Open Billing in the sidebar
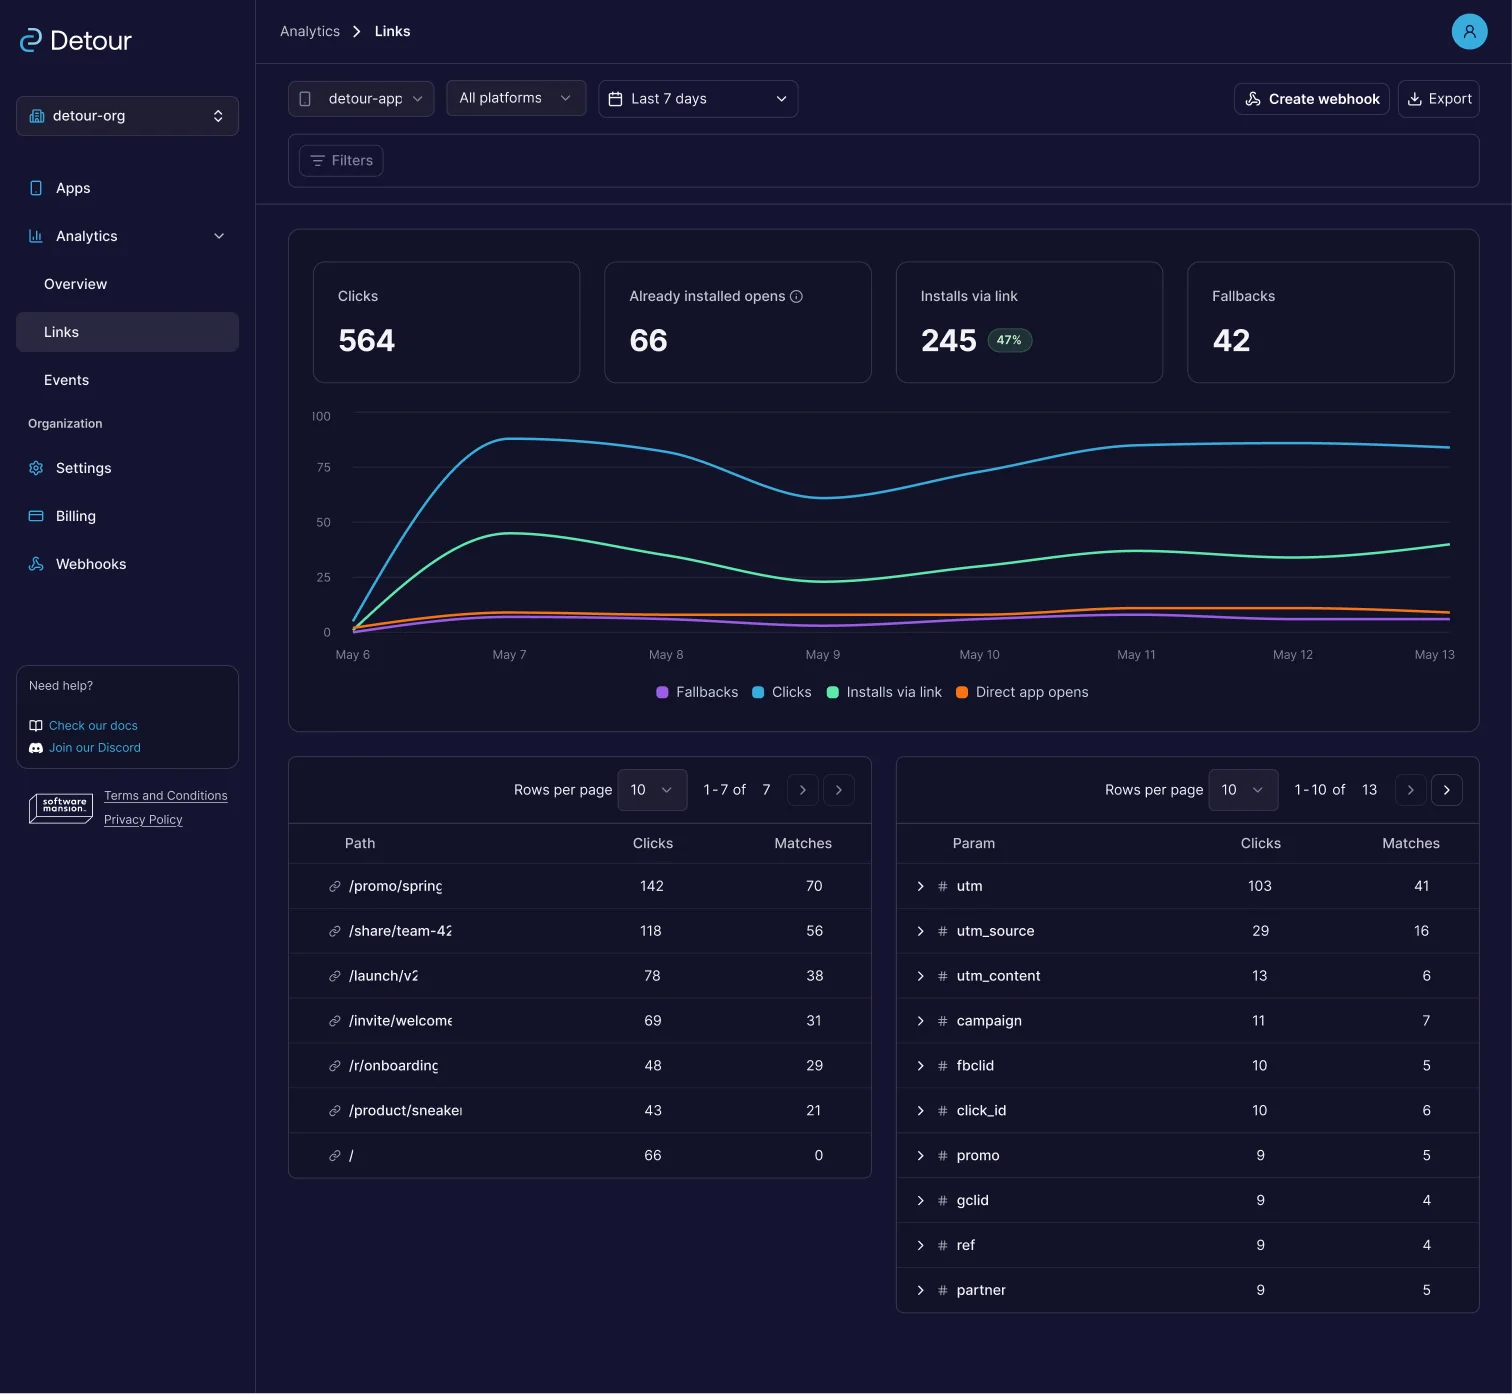The image size is (1512, 1394). click(127, 516)
